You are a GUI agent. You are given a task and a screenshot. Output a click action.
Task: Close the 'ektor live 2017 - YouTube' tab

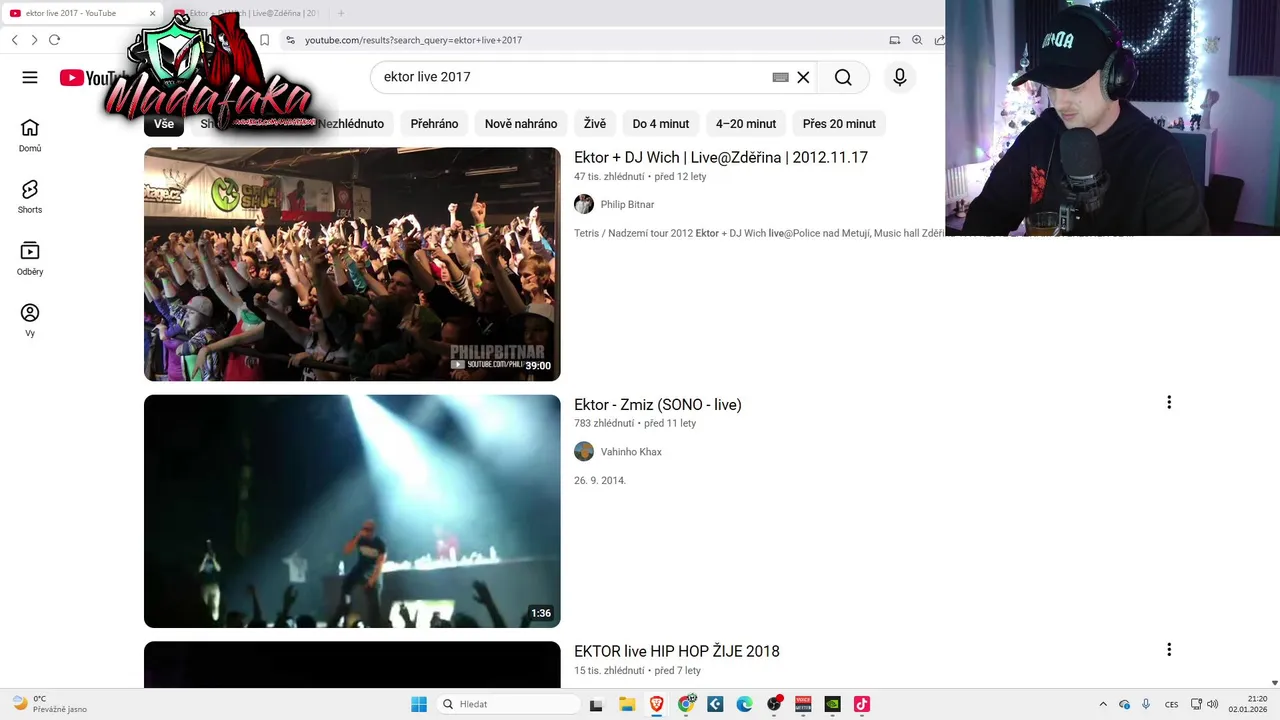click(x=153, y=13)
